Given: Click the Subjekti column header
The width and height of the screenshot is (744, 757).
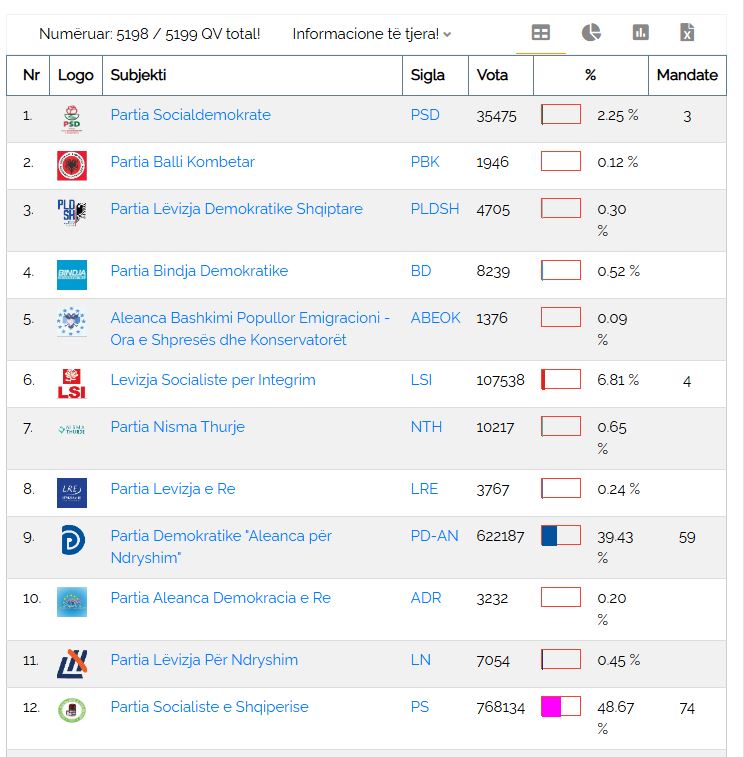Looking at the screenshot, I should [252, 75].
